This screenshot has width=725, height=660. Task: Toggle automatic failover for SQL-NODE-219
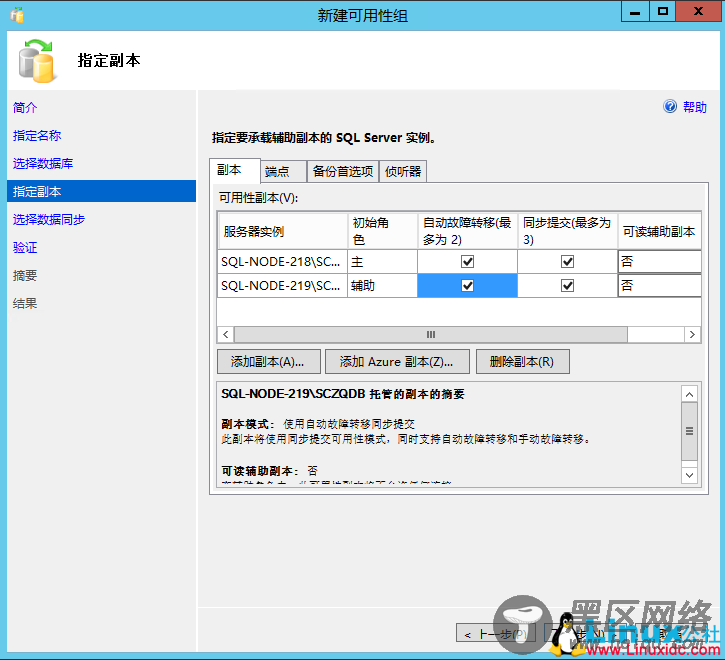pos(467,286)
